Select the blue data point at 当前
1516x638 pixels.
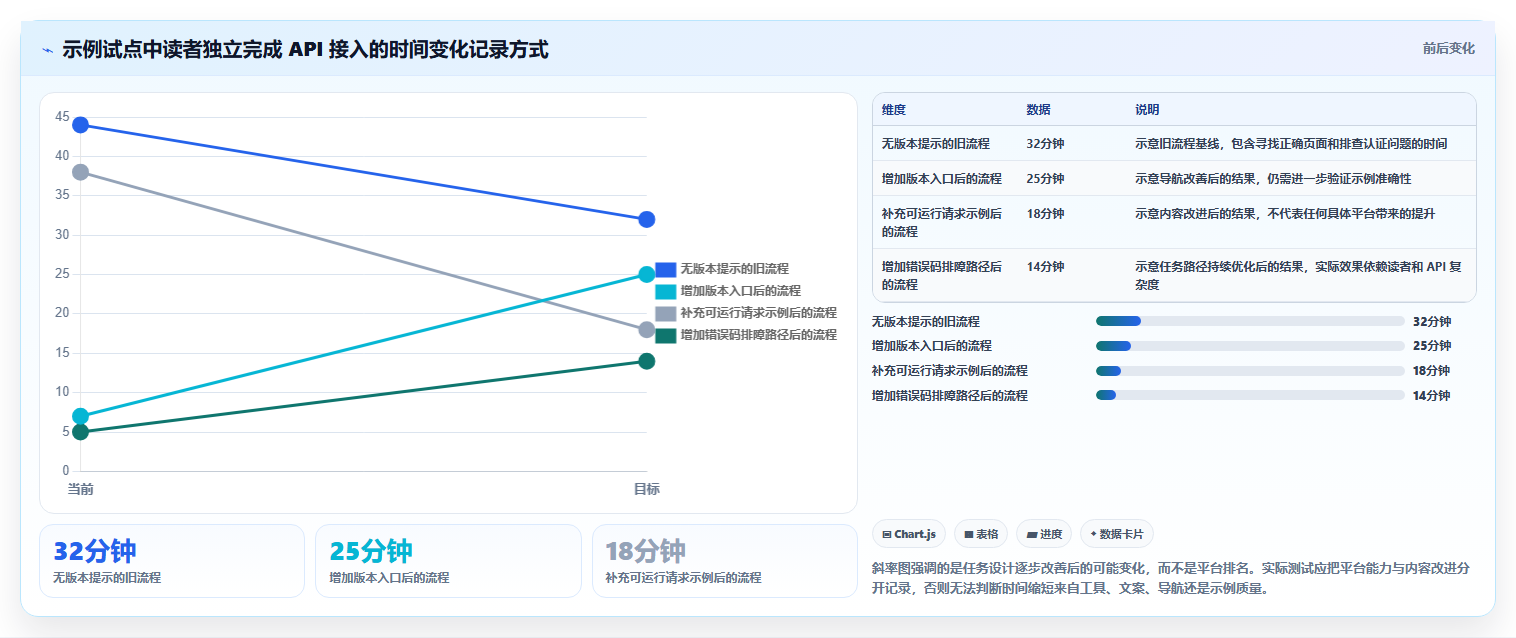click(x=81, y=125)
